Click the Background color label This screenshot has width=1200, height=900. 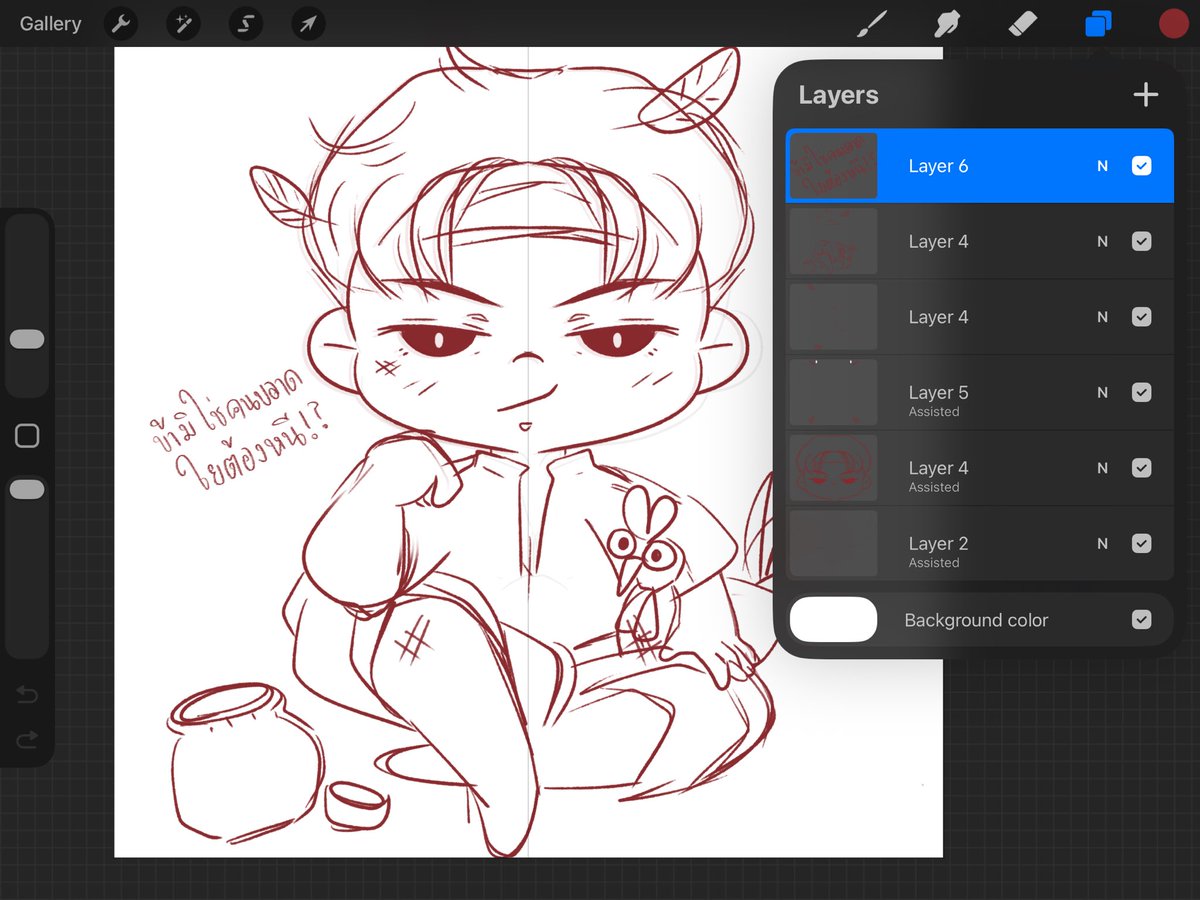pos(976,620)
